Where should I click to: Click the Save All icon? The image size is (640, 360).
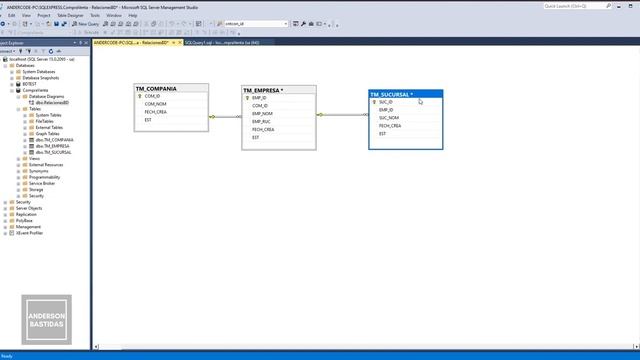pos(64,24)
